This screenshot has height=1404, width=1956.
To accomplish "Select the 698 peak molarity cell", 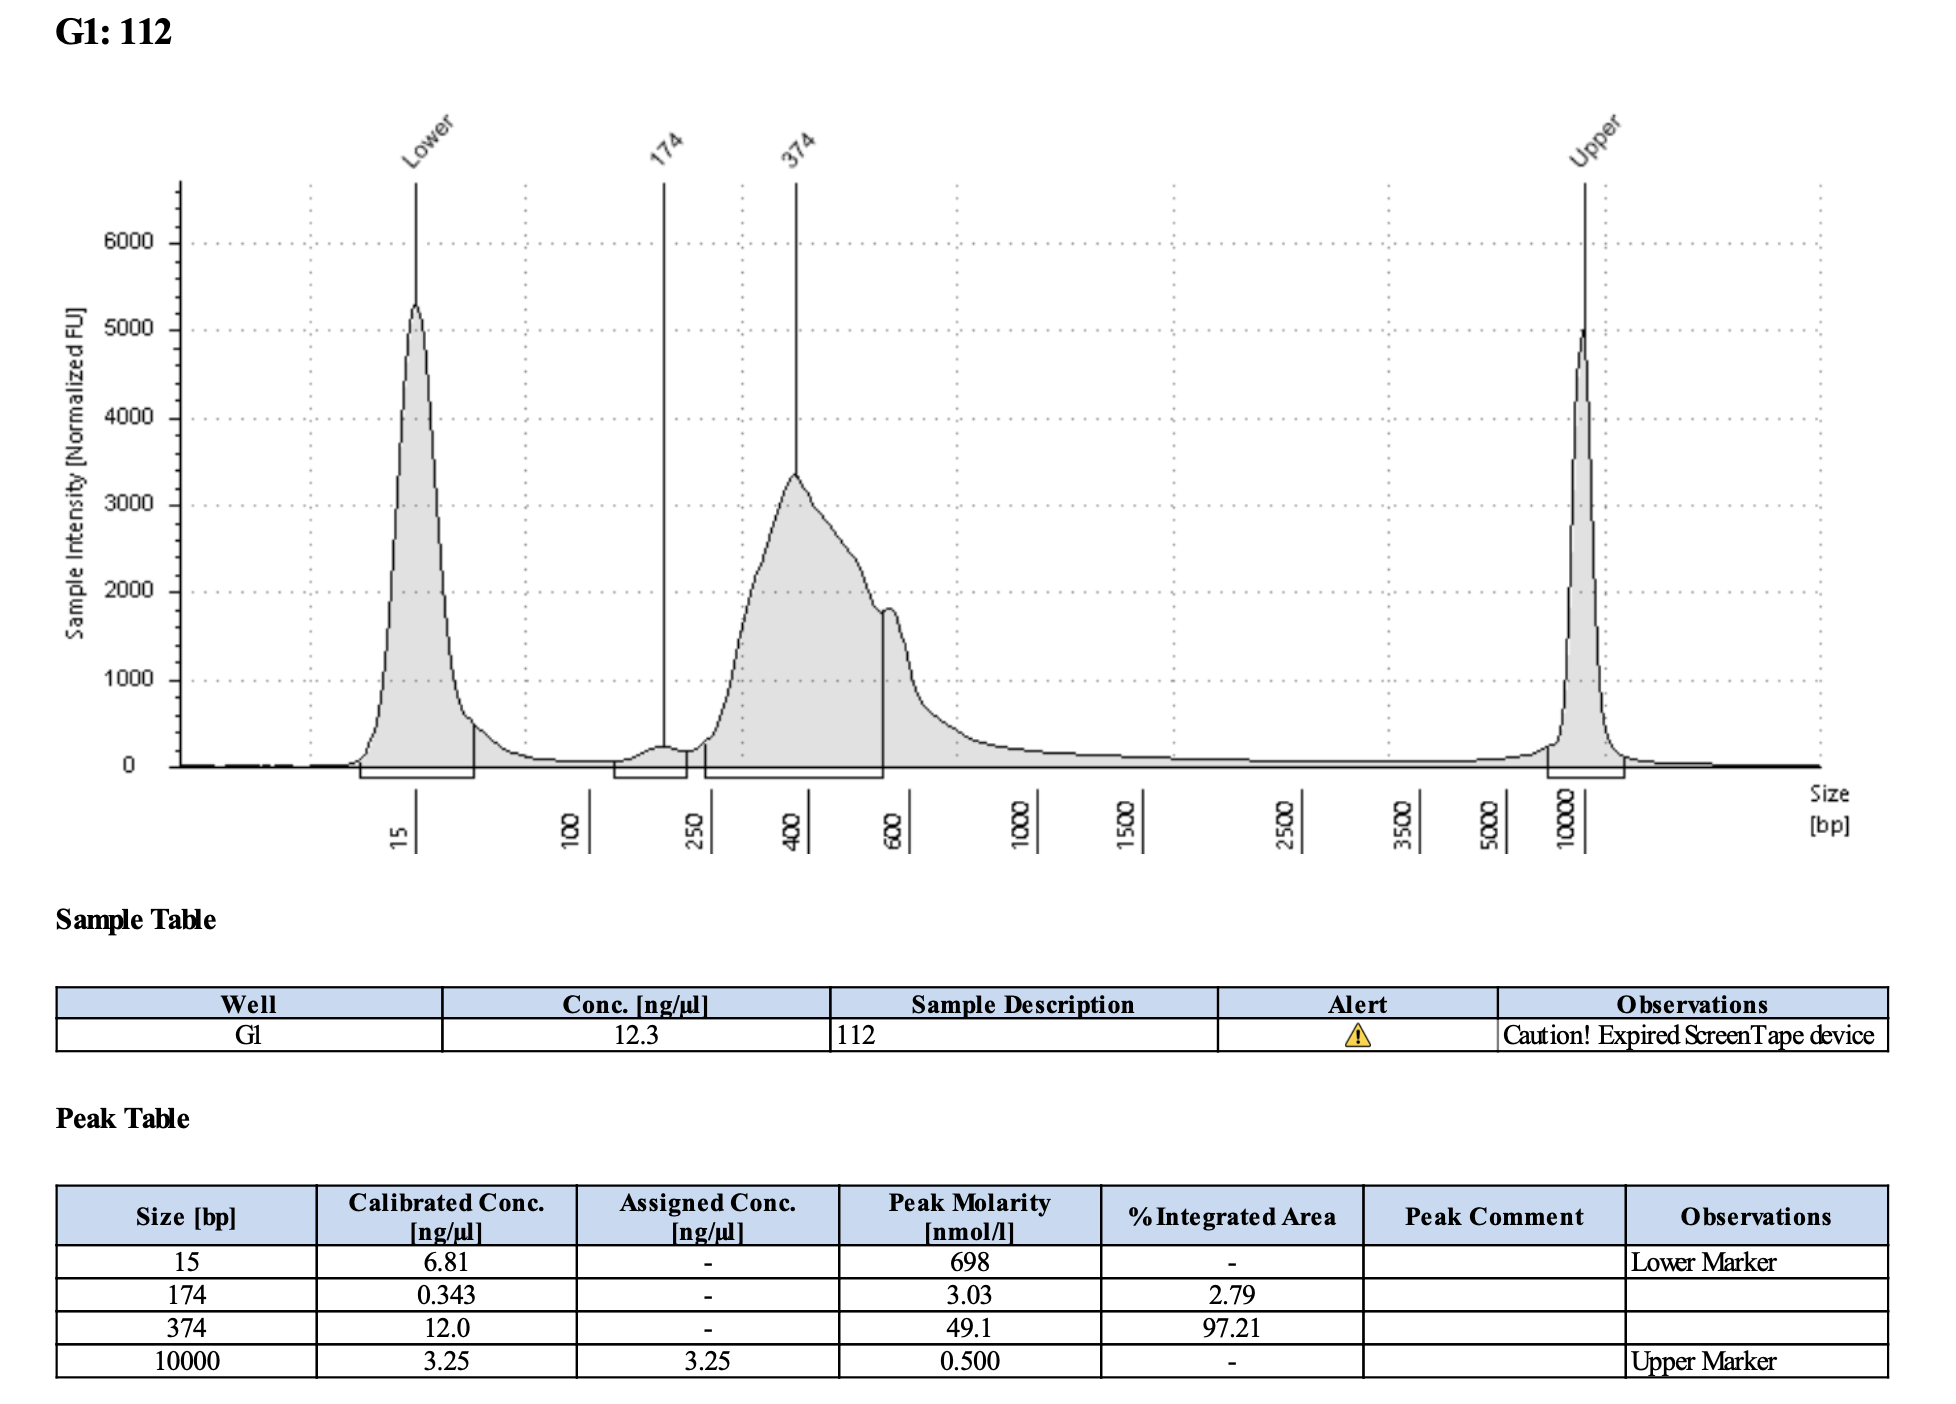I will (x=969, y=1262).
